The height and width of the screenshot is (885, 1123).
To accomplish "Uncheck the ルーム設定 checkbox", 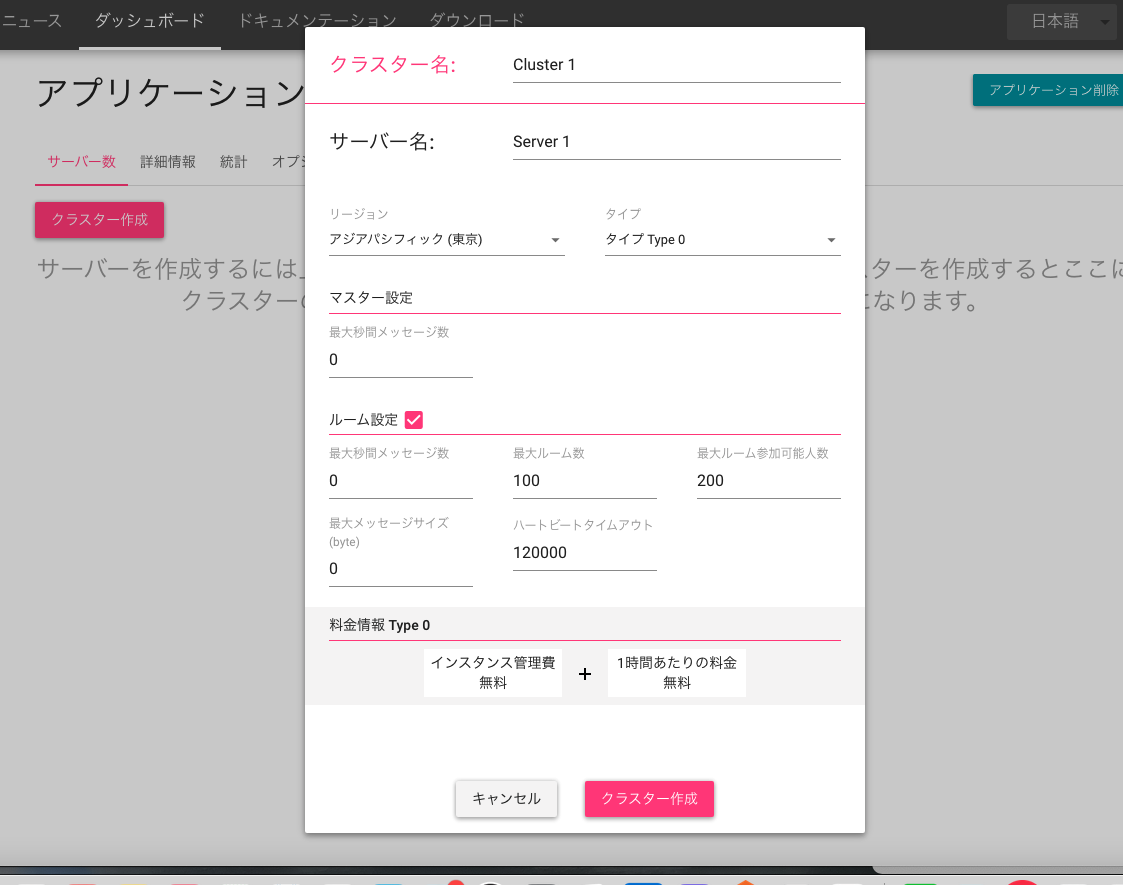I will click(x=414, y=419).
